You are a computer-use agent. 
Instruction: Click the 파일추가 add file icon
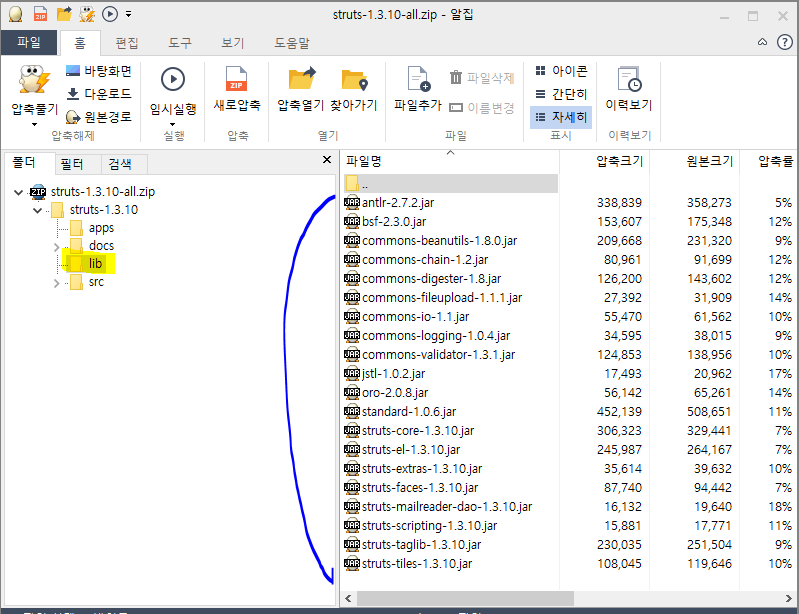click(x=418, y=79)
